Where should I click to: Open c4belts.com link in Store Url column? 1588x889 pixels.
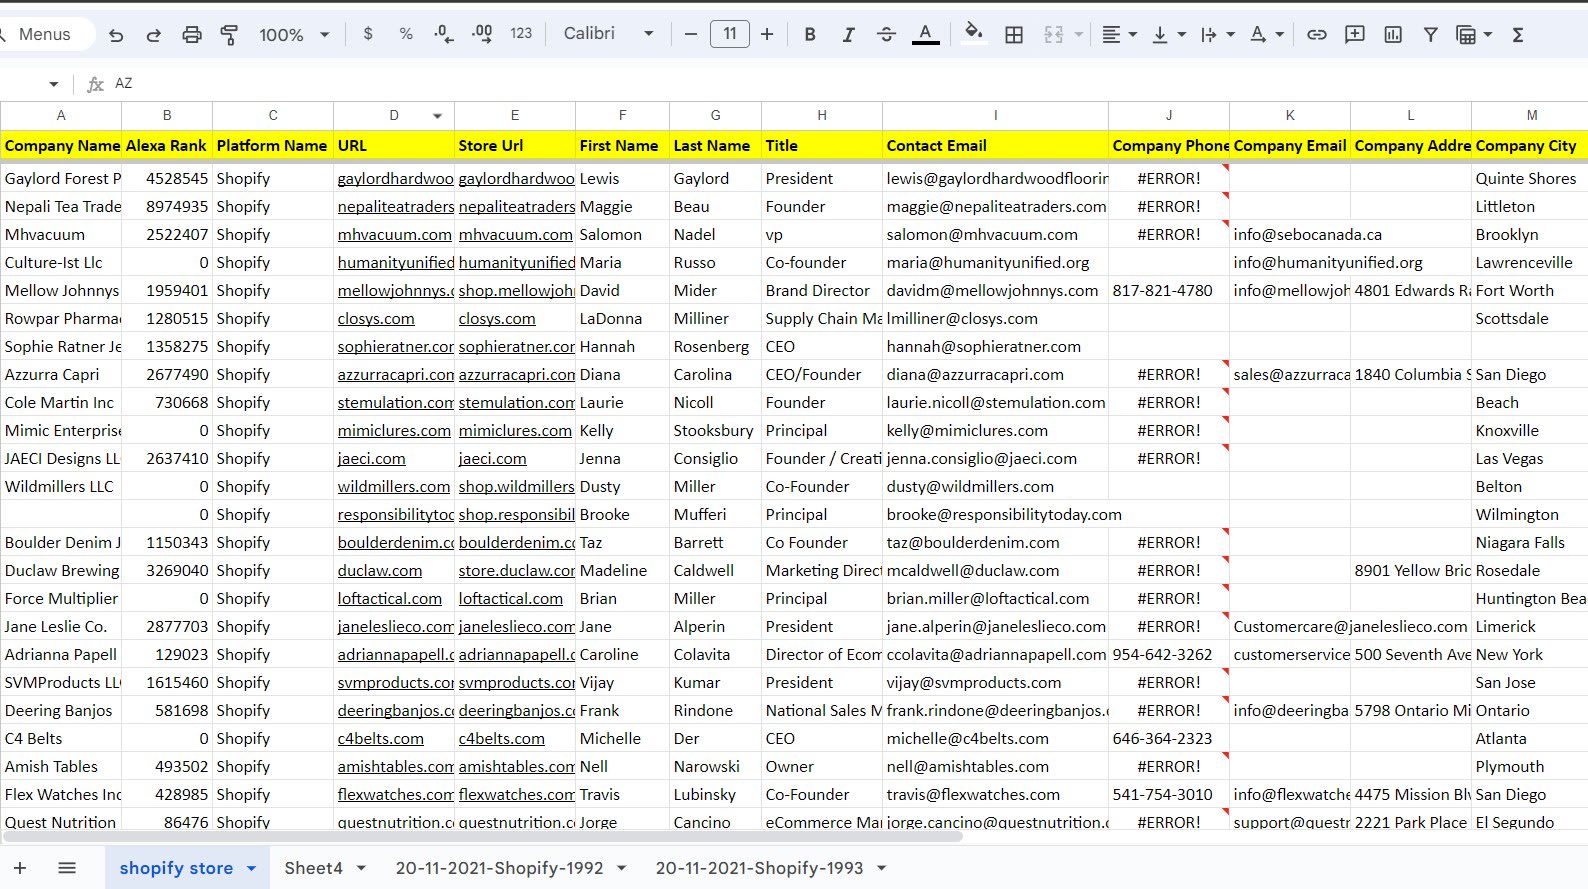tap(501, 738)
